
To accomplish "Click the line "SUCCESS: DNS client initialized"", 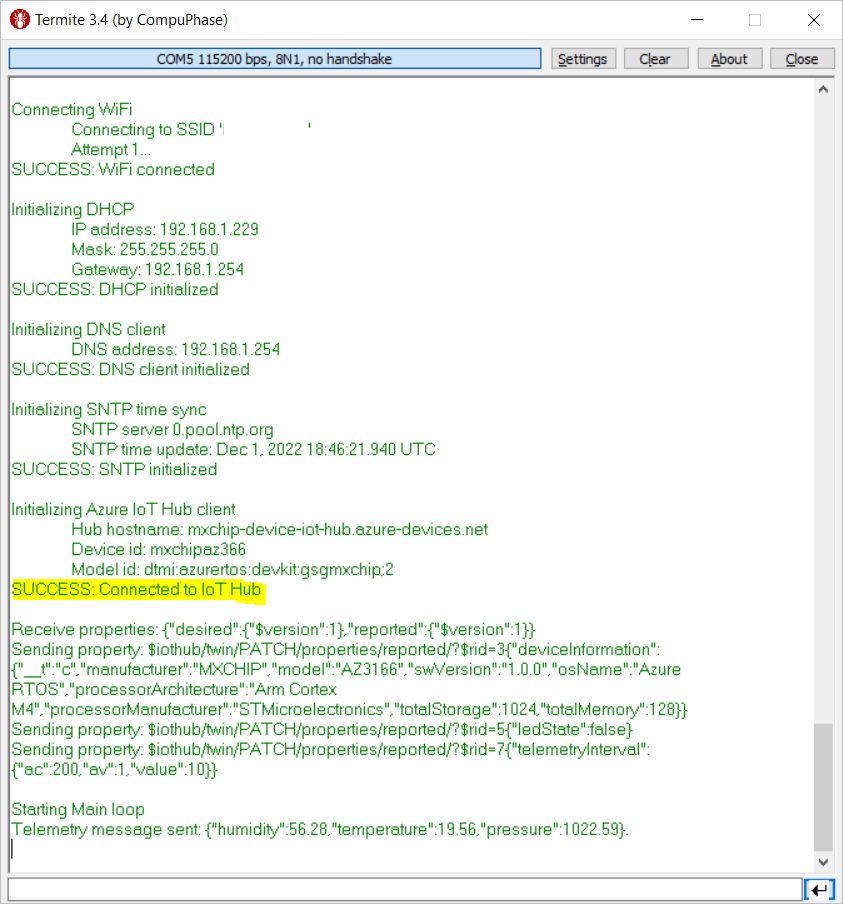I will [x=130, y=370].
